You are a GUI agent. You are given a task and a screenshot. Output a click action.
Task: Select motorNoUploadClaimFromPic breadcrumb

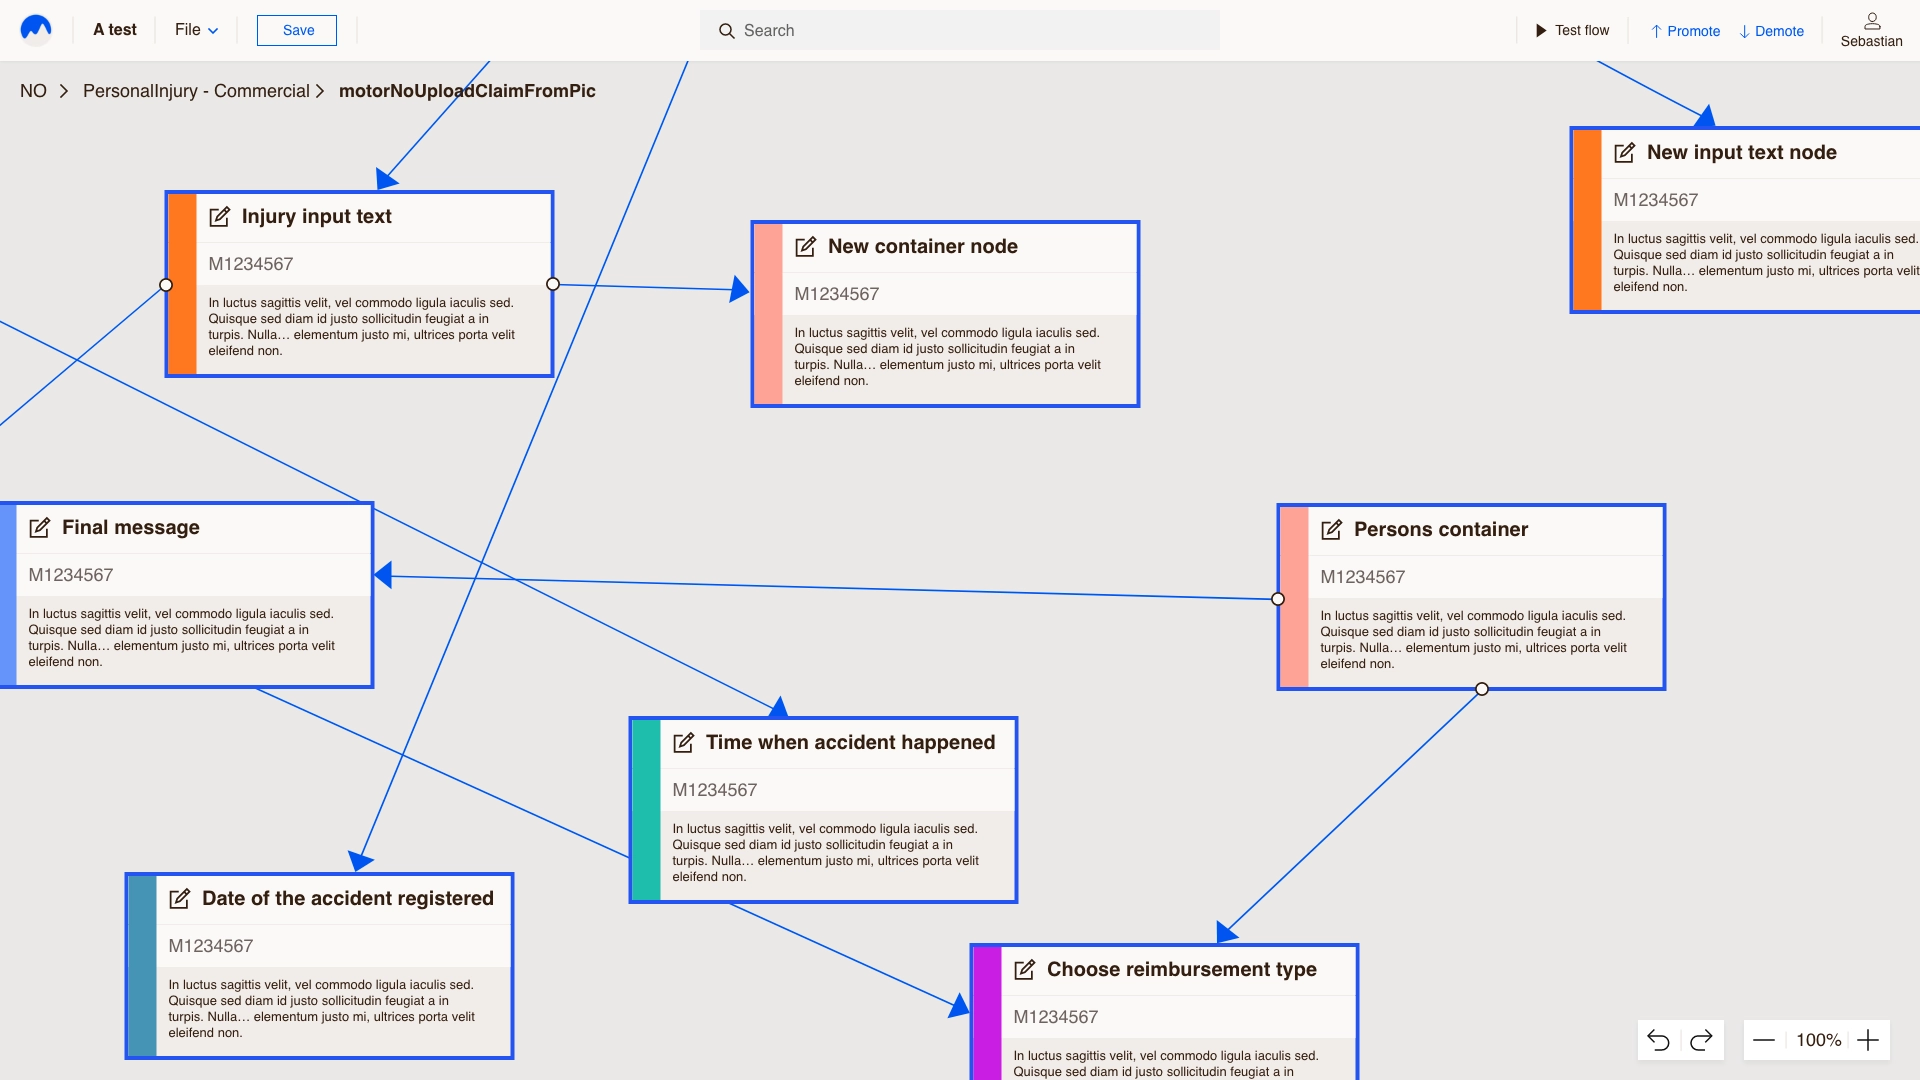click(x=467, y=91)
